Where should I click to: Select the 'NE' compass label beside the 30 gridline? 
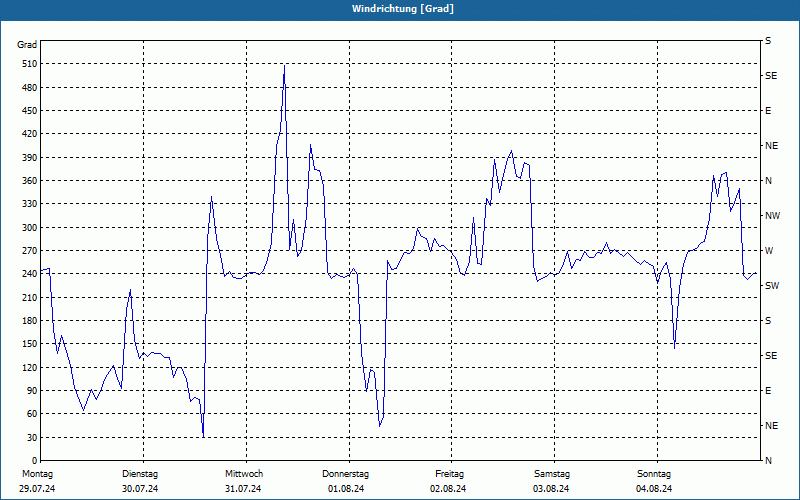click(771, 426)
